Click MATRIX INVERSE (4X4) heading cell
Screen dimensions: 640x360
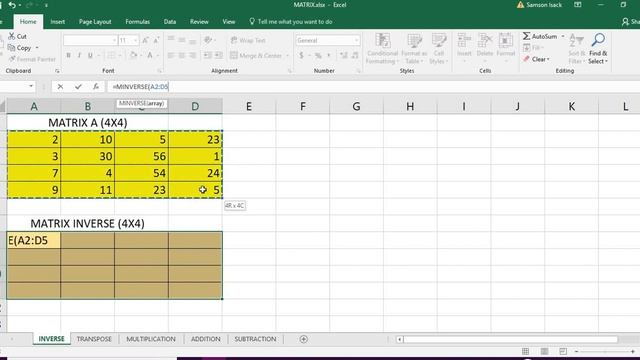point(87,224)
